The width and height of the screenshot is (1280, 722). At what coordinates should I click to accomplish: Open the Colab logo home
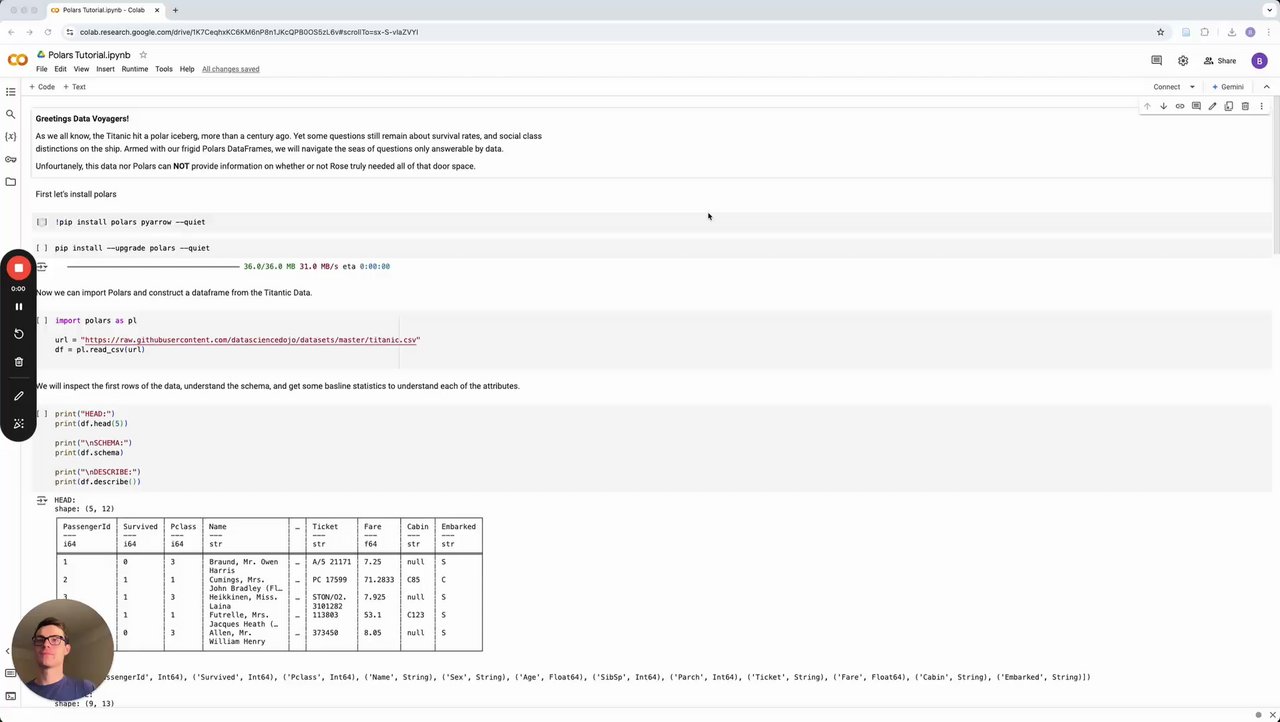click(x=17, y=60)
